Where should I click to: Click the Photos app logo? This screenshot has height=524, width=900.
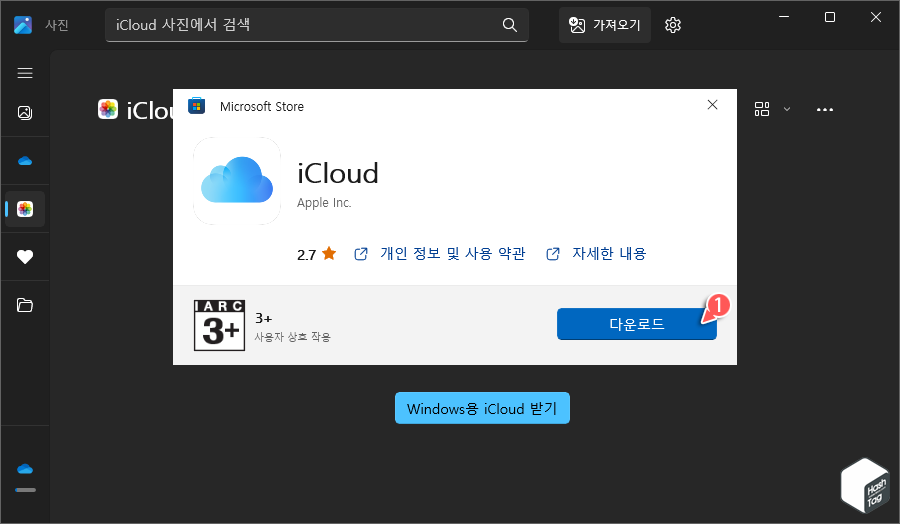pyautogui.click(x=23, y=25)
